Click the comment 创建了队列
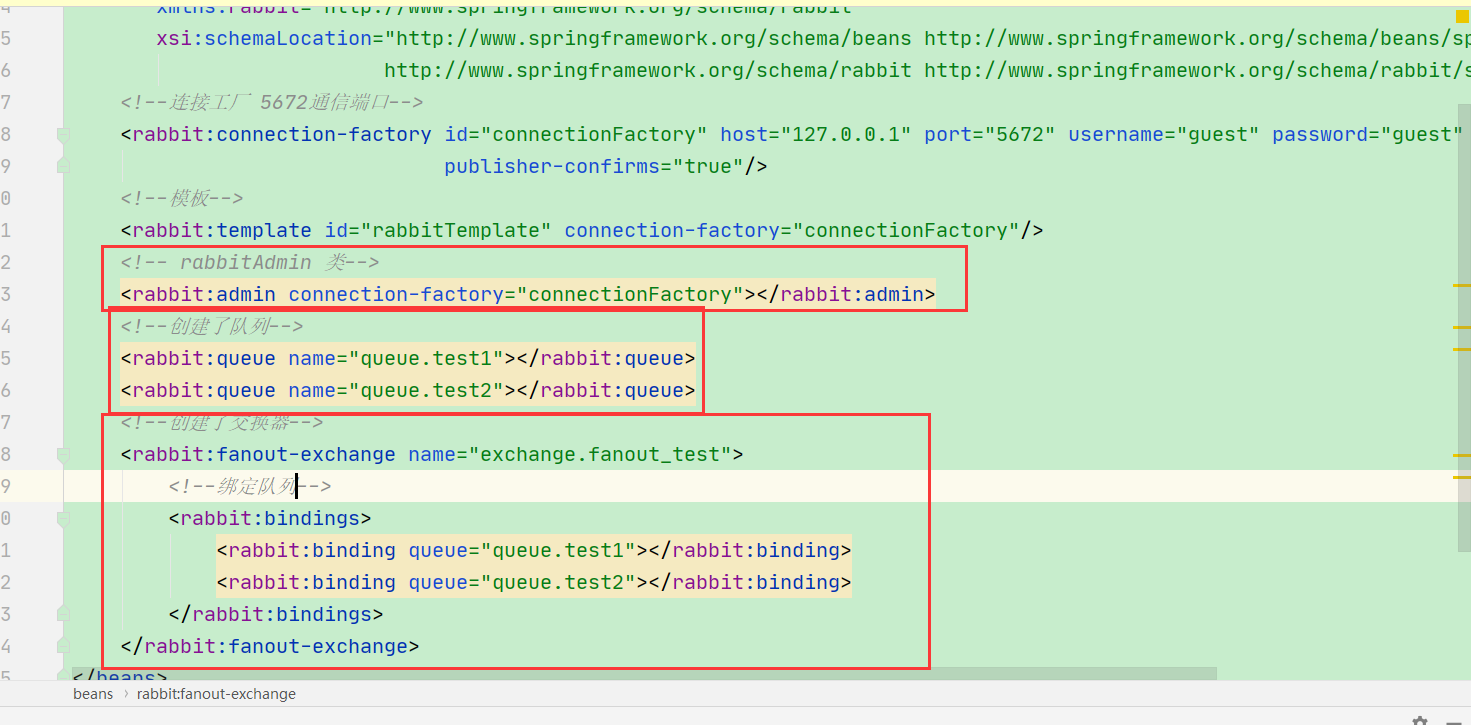This screenshot has height=725, width=1471. coord(211,326)
